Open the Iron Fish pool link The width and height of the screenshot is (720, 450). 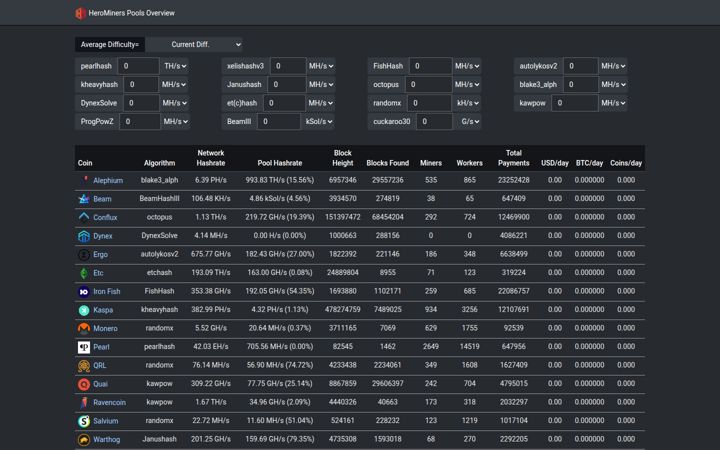click(107, 291)
